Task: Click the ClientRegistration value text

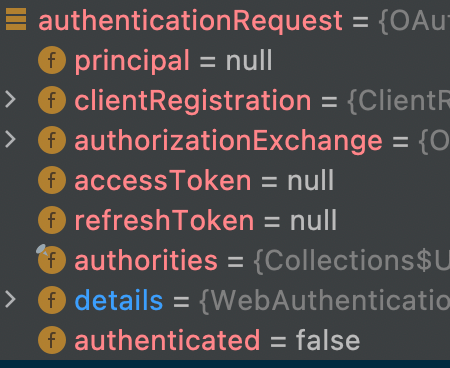Action: pos(398,100)
